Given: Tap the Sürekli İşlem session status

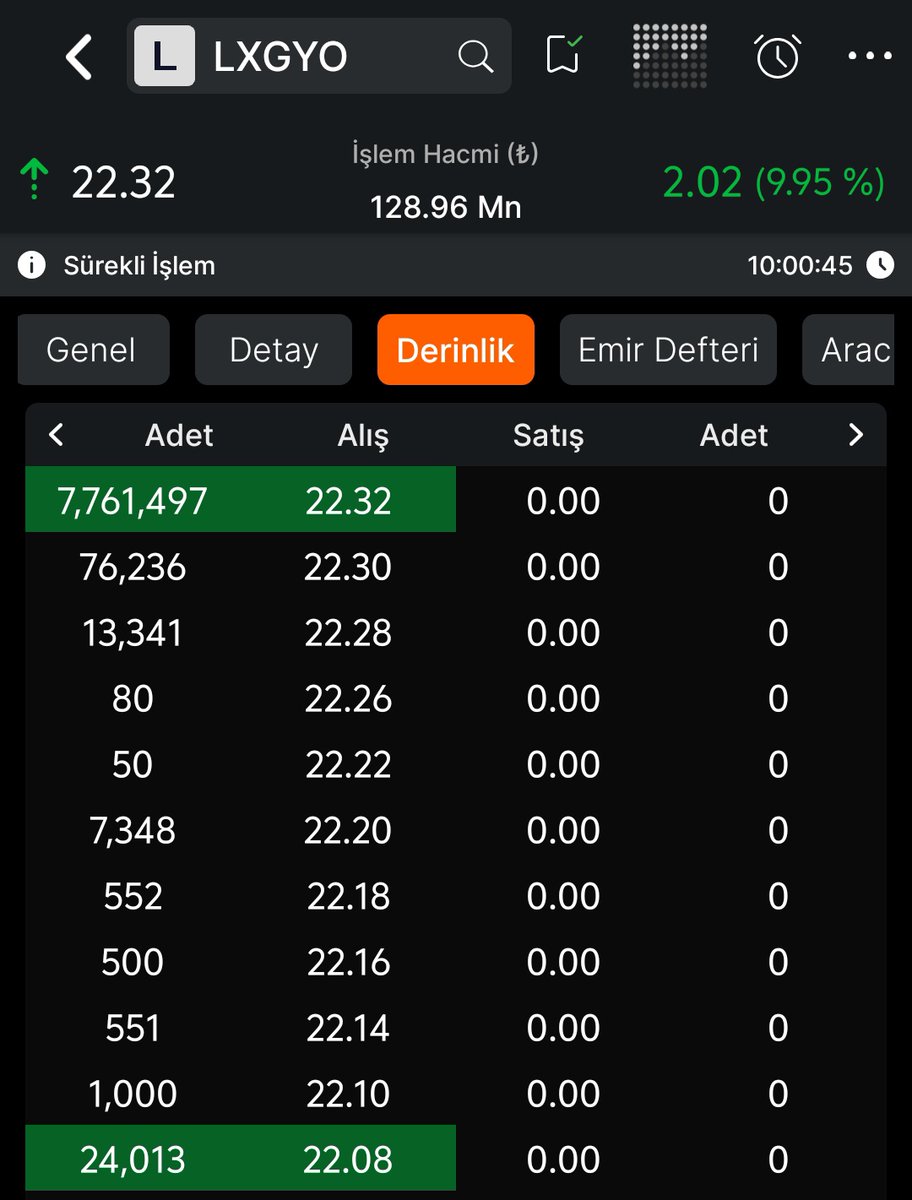Looking at the screenshot, I should (x=139, y=266).
